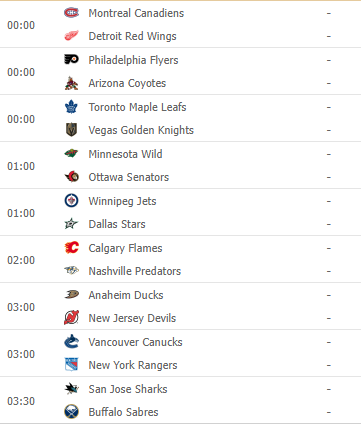The image size is (361, 424).
Task: Click the Montreal Canadiens logo icon
Action: pyautogui.click(x=71, y=13)
